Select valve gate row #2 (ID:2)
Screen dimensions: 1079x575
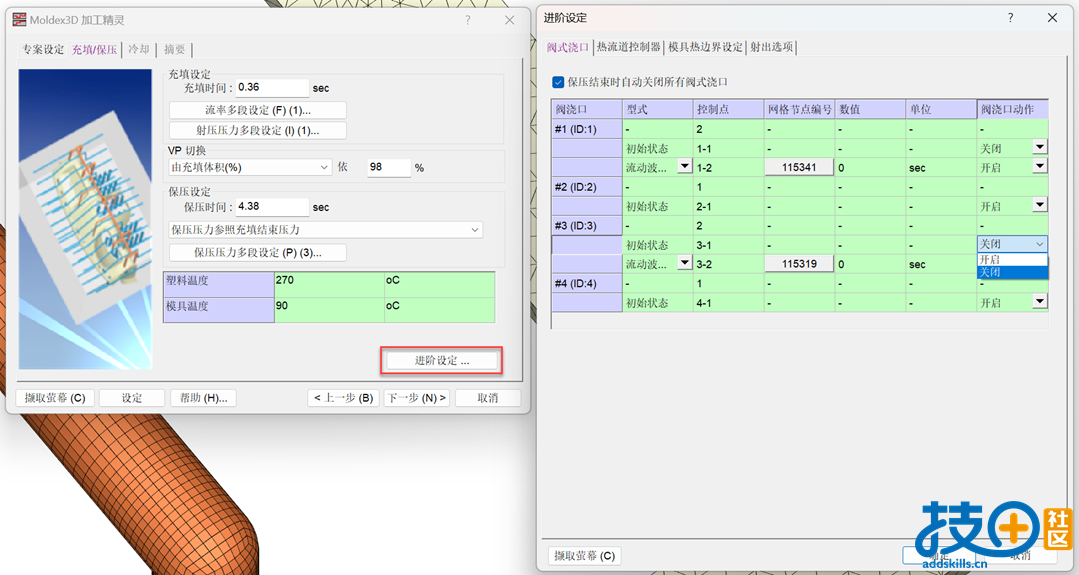pos(587,186)
